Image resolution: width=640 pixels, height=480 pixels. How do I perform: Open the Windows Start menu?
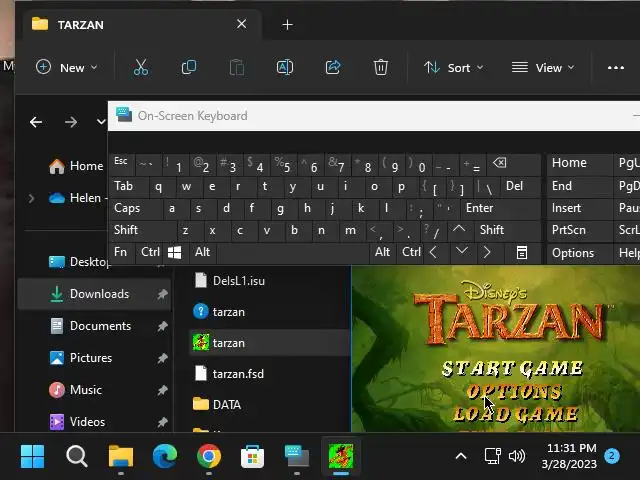click(32, 456)
